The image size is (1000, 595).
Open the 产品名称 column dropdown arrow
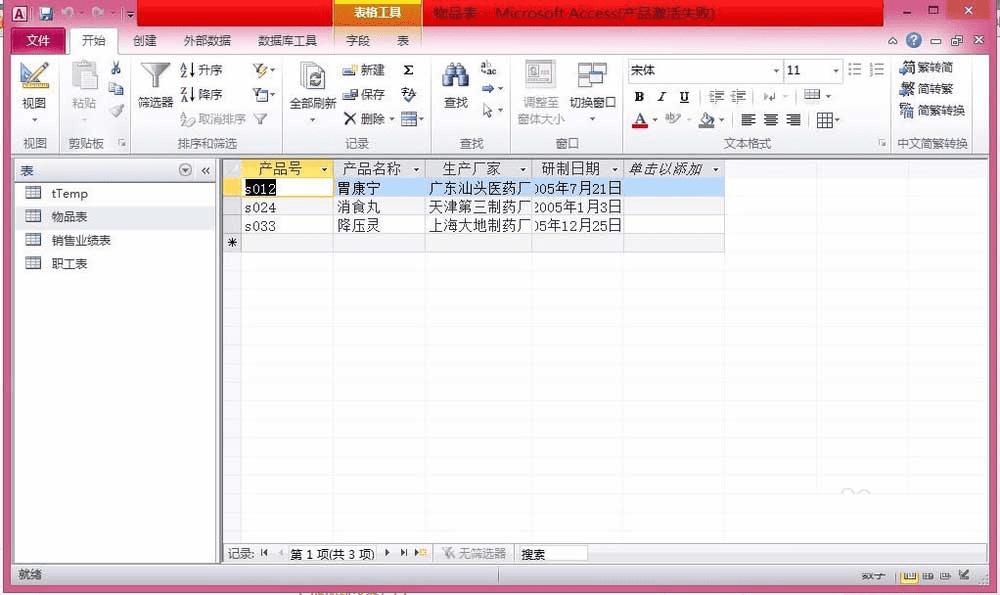(x=416, y=169)
